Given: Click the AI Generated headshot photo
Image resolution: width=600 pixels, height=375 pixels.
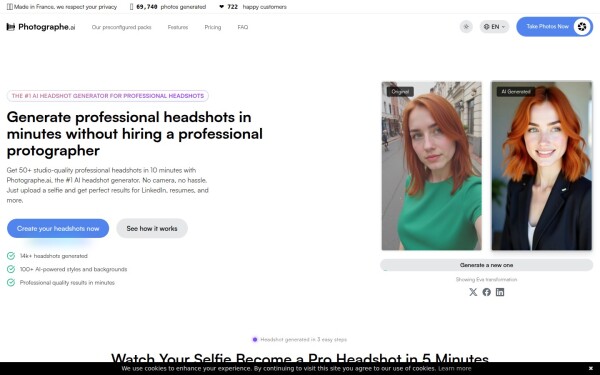Looking at the screenshot, I should point(541,166).
